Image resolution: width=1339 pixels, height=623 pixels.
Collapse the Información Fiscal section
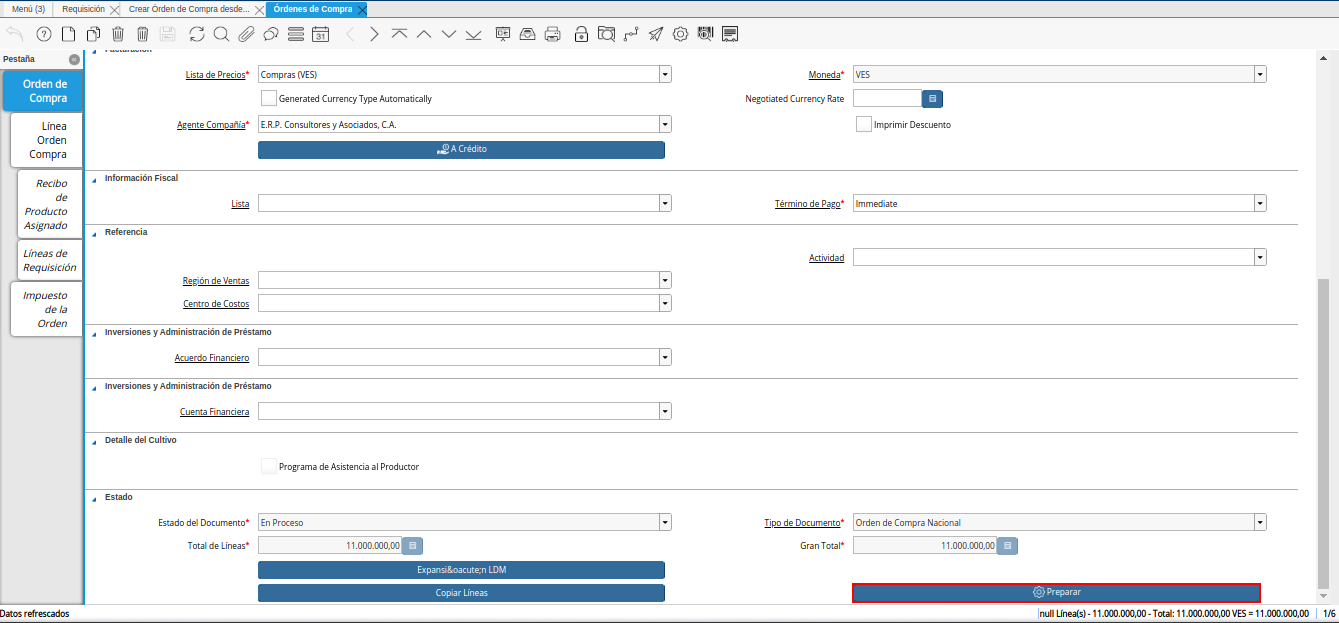96,179
